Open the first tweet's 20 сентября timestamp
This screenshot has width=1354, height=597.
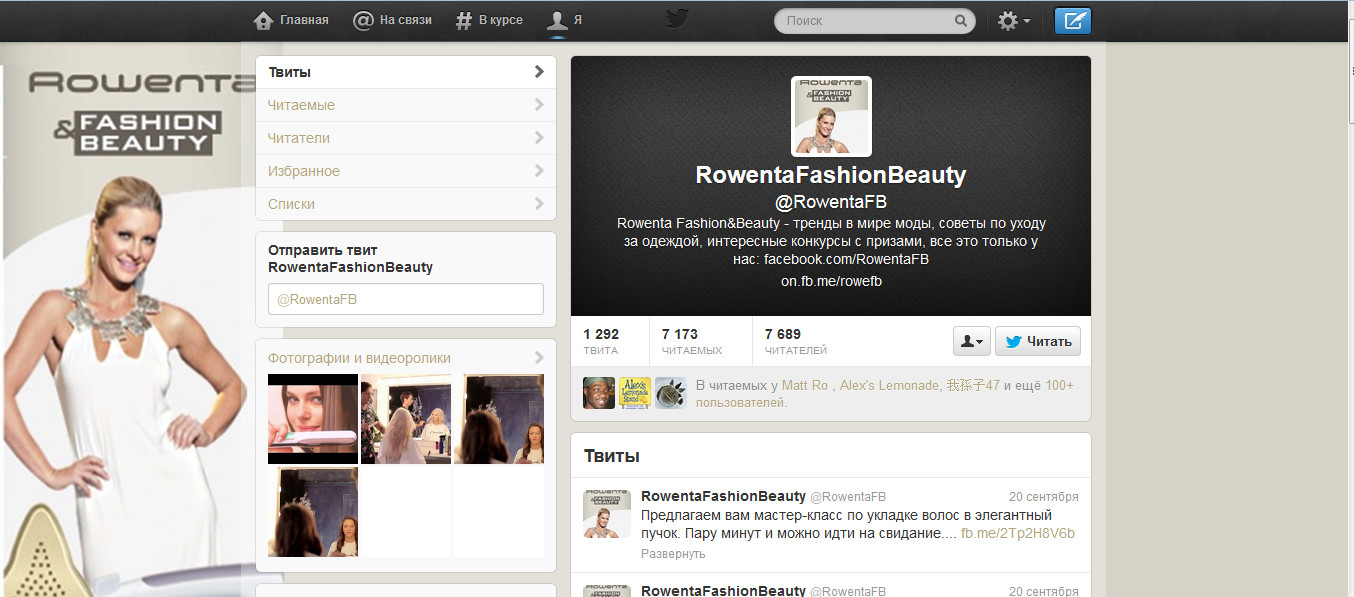[x=1044, y=496]
